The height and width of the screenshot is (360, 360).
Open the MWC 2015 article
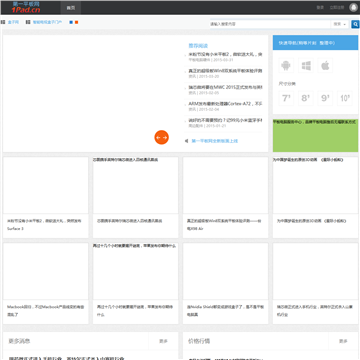(x=225, y=87)
